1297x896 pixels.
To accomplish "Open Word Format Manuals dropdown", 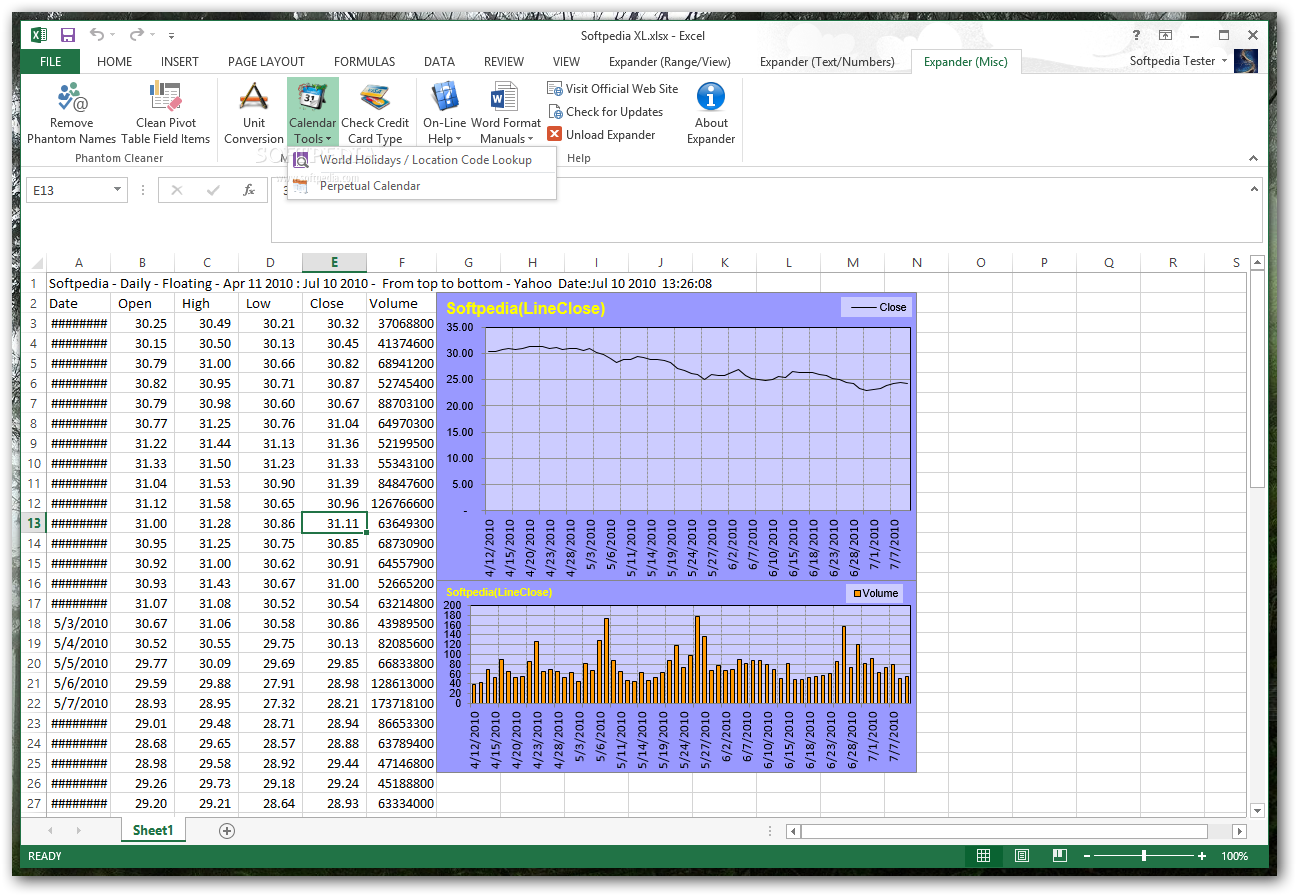I will click(x=506, y=113).
